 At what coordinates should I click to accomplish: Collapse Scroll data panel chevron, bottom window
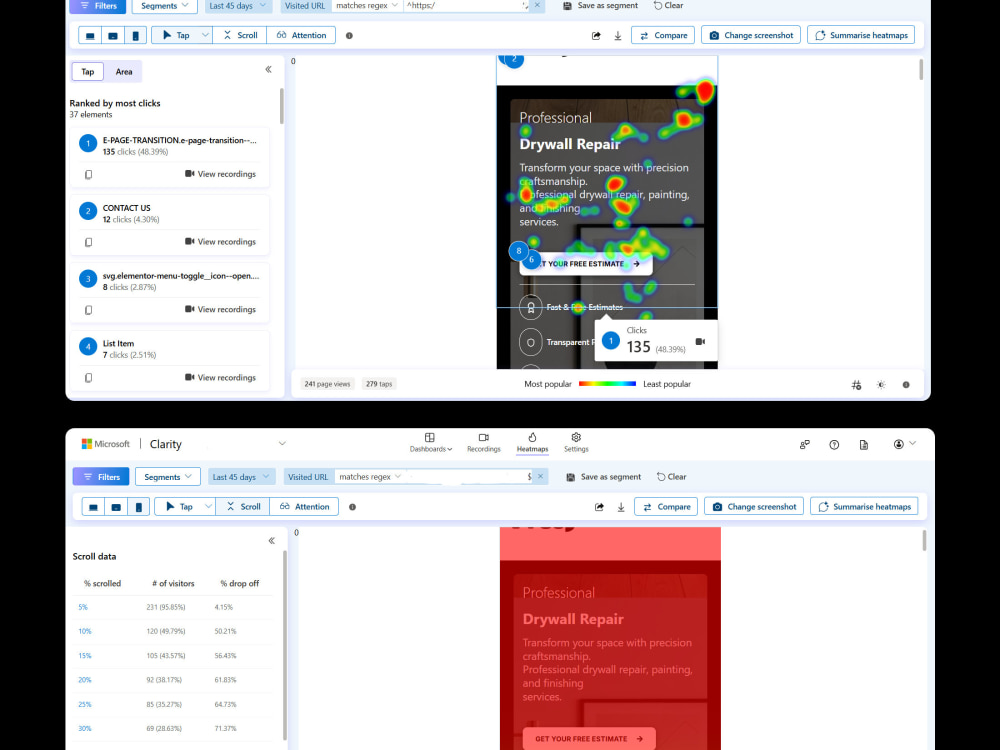(x=272, y=541)
